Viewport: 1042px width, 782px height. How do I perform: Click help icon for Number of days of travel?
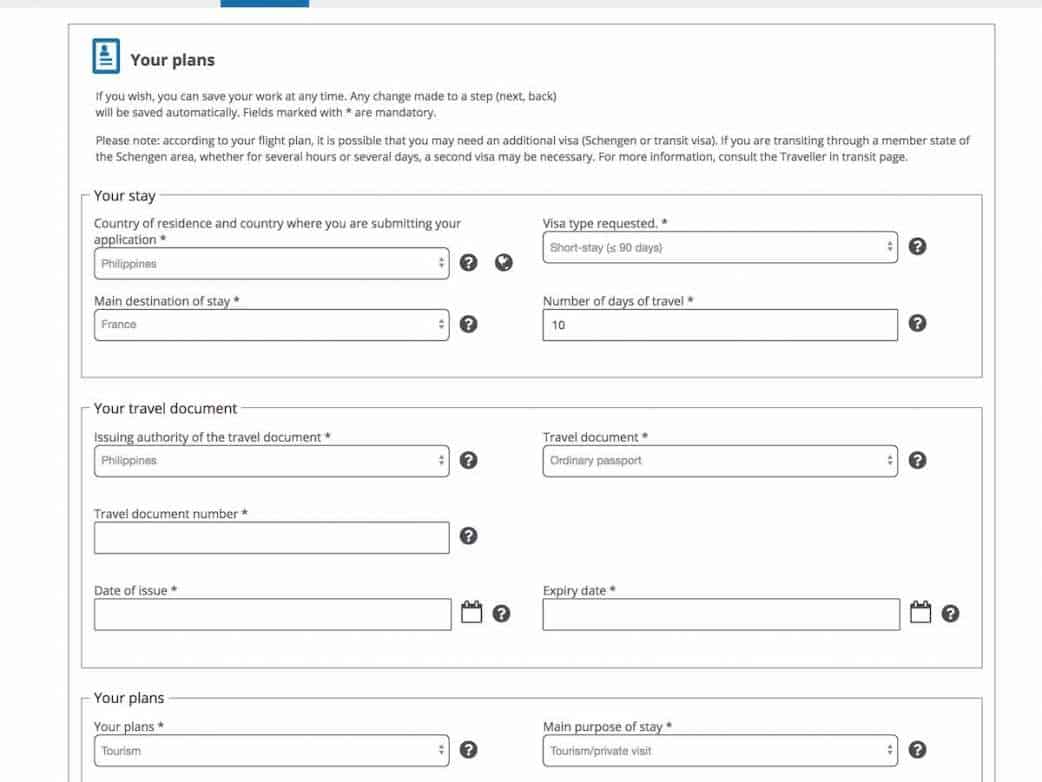(x=917, y=323)
